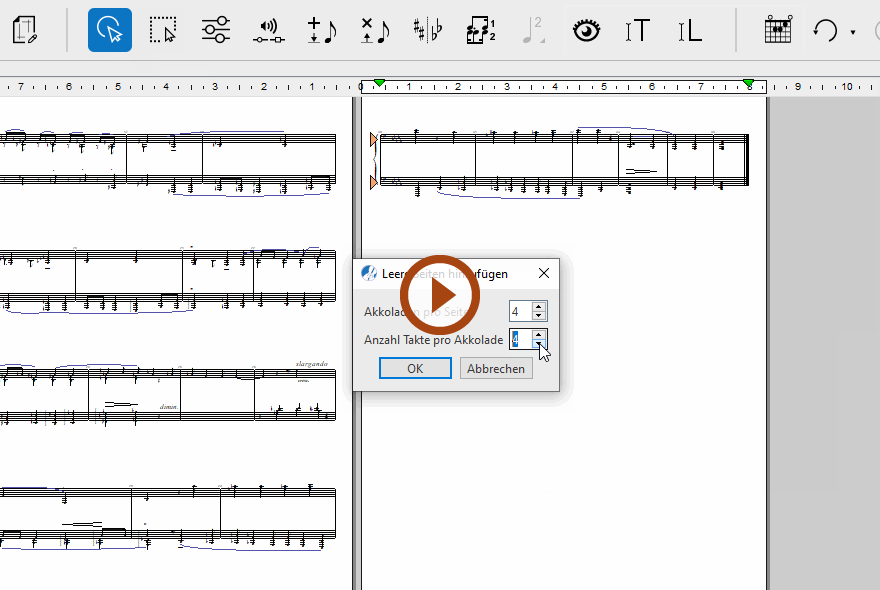Open the sliders adjustment tool
This screenshot has height=590, width=880.
215,30
